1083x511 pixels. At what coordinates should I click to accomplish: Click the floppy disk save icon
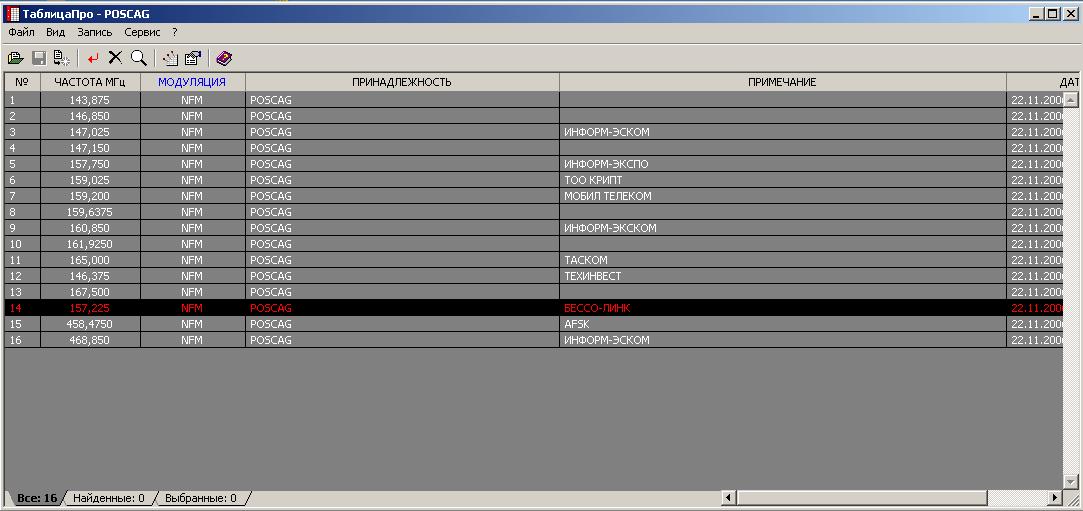39,59
